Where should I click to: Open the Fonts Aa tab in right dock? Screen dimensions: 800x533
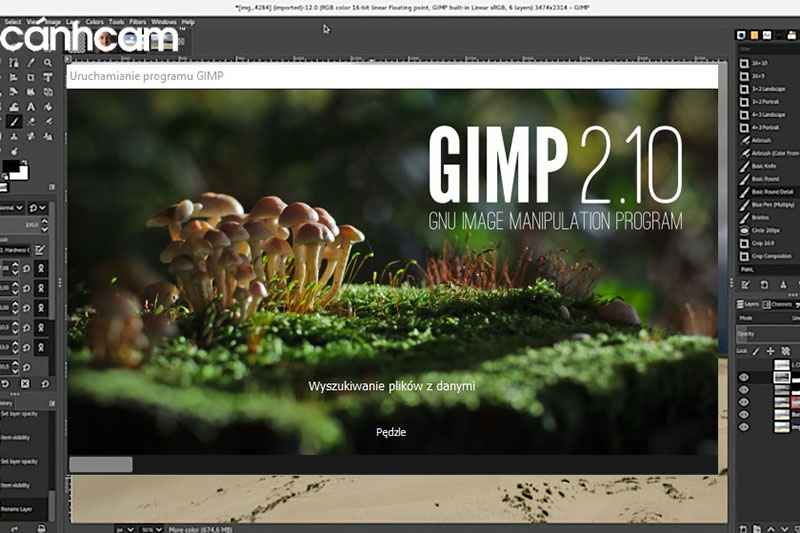point(767,35)
